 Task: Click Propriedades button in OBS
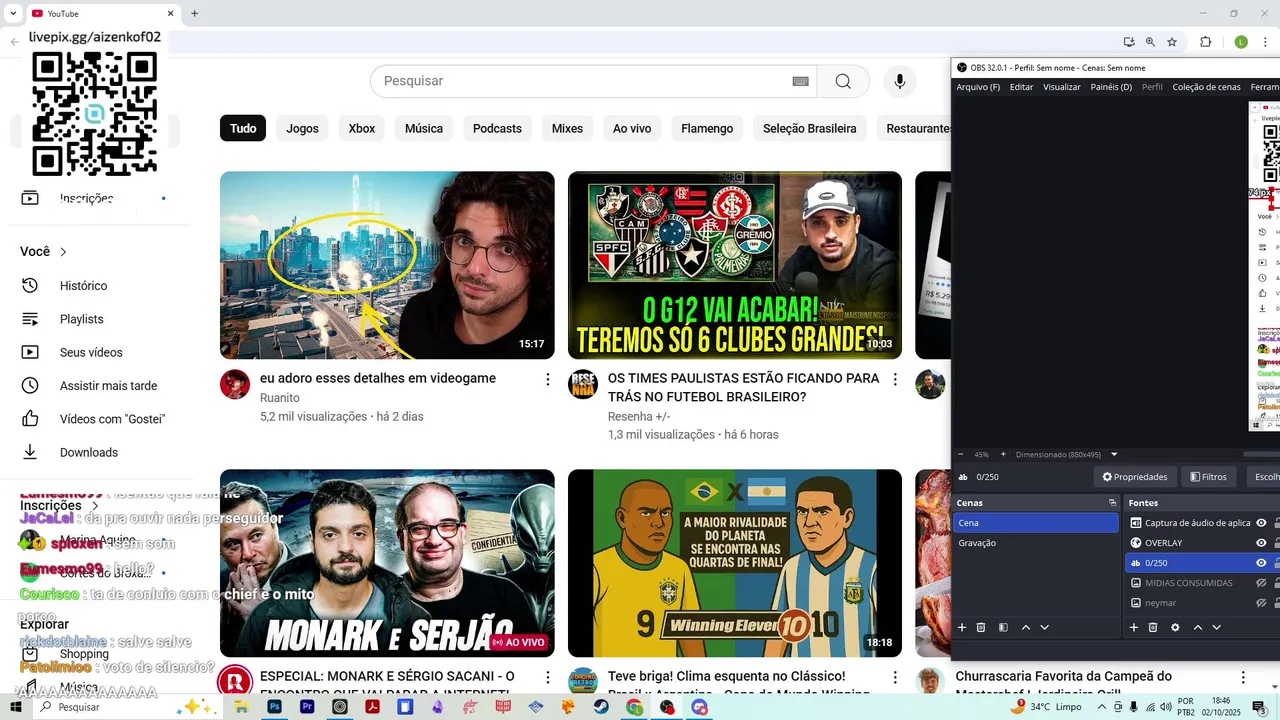tap(1135, 477)
